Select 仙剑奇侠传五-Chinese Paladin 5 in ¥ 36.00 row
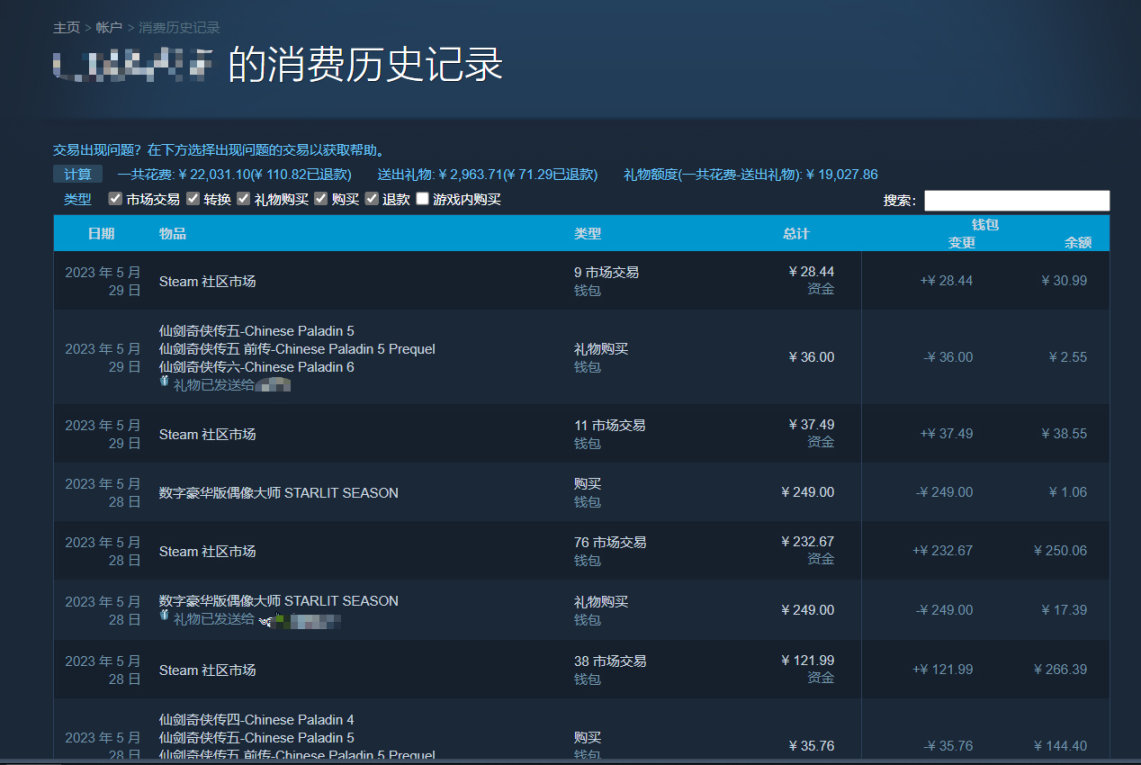The height and width of the screenshot is (765, 1141). (256, 331)
